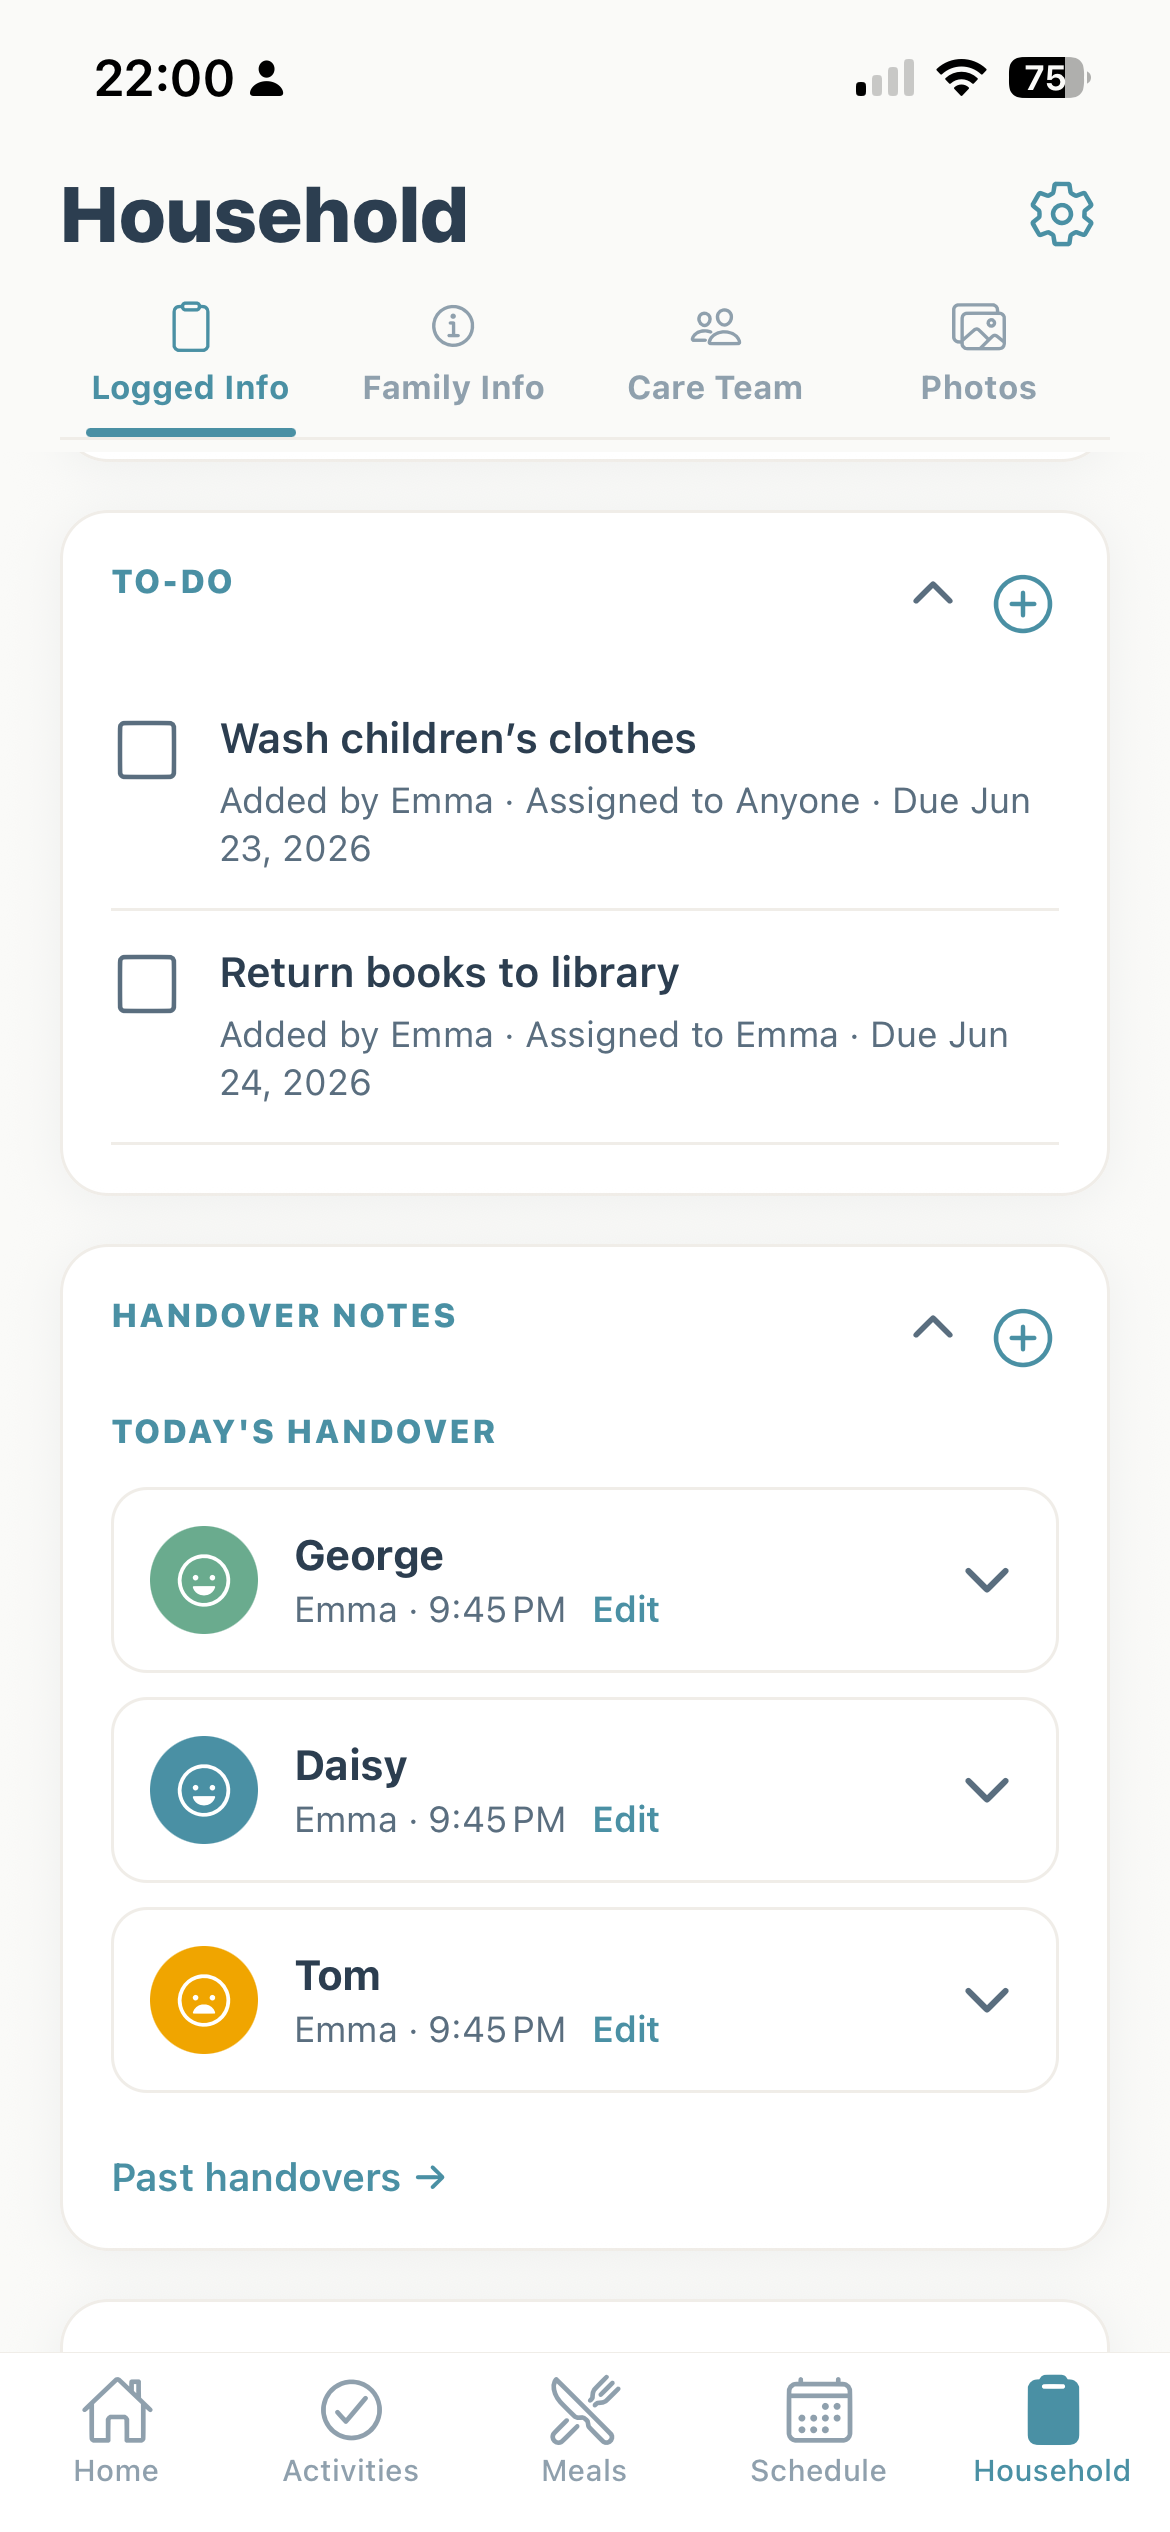Add a new to-do item
The image size is (1170, 2532).
pos(1022,604)
